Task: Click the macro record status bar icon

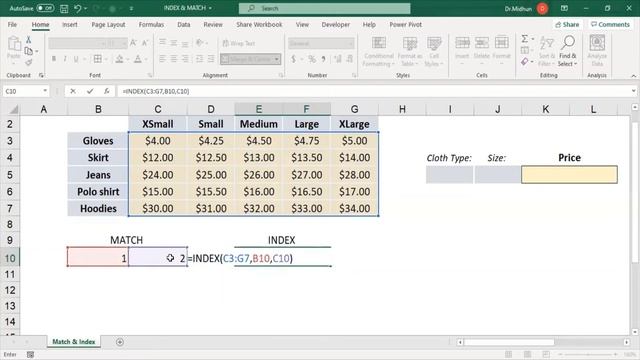Action: pyautogui.click(x=30, y=354)
